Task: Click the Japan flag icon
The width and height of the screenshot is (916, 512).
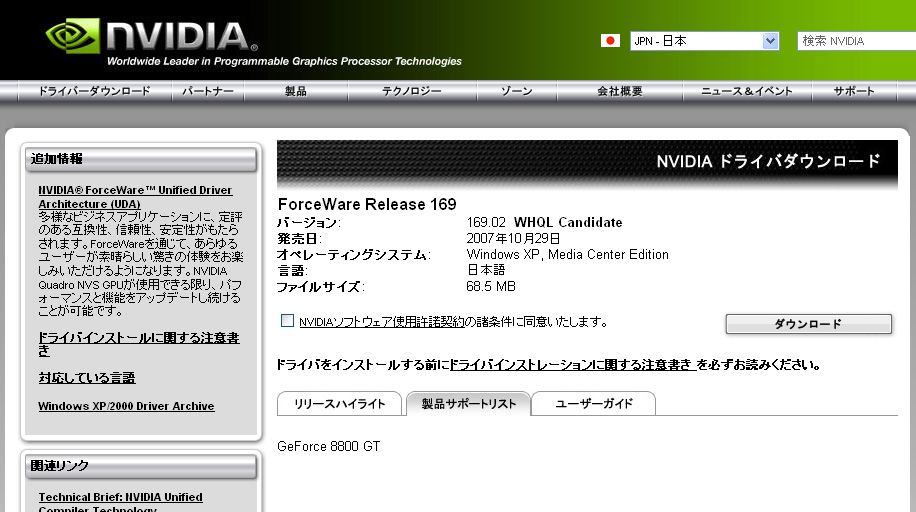Action: coord(610,40)
